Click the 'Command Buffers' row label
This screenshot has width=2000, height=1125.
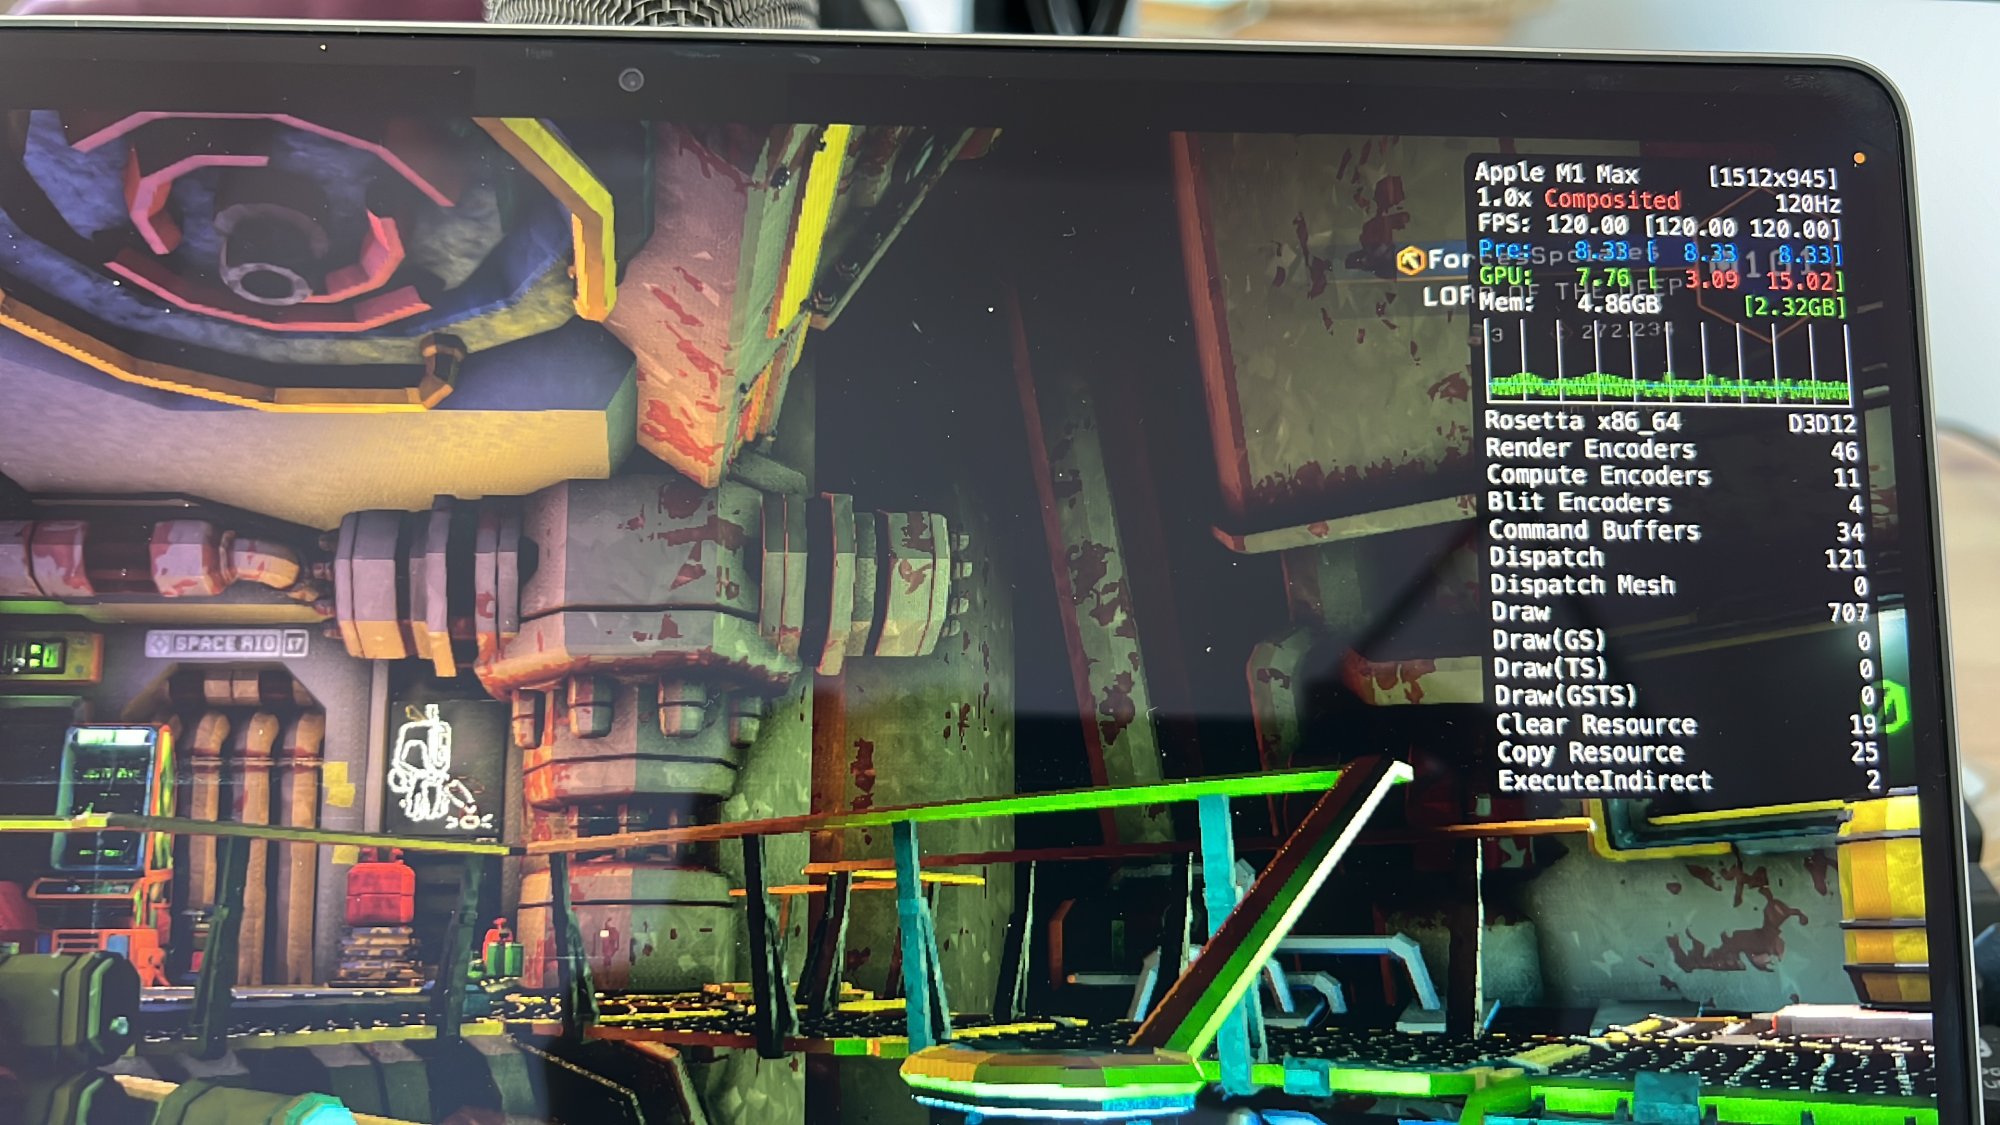[1594, 530]
